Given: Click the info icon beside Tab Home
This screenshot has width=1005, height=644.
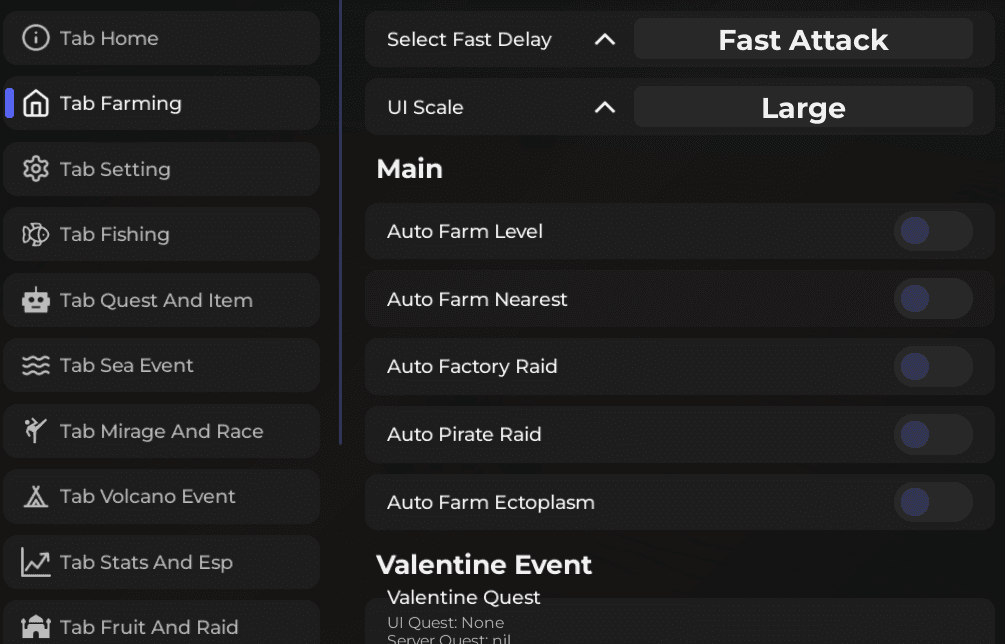Looking at the screenshot, I should (x=36, y=38).
